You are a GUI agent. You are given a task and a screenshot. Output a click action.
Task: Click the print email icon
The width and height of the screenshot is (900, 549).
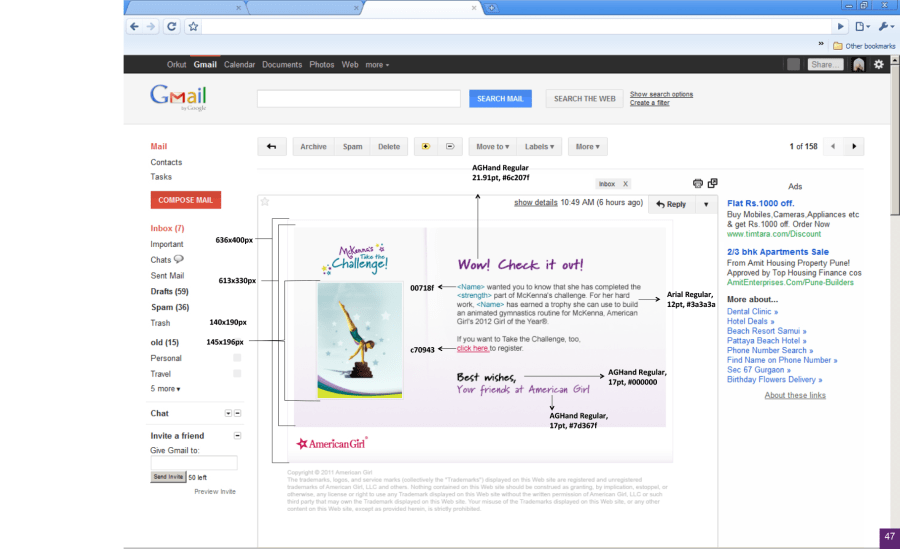[698, 184]
